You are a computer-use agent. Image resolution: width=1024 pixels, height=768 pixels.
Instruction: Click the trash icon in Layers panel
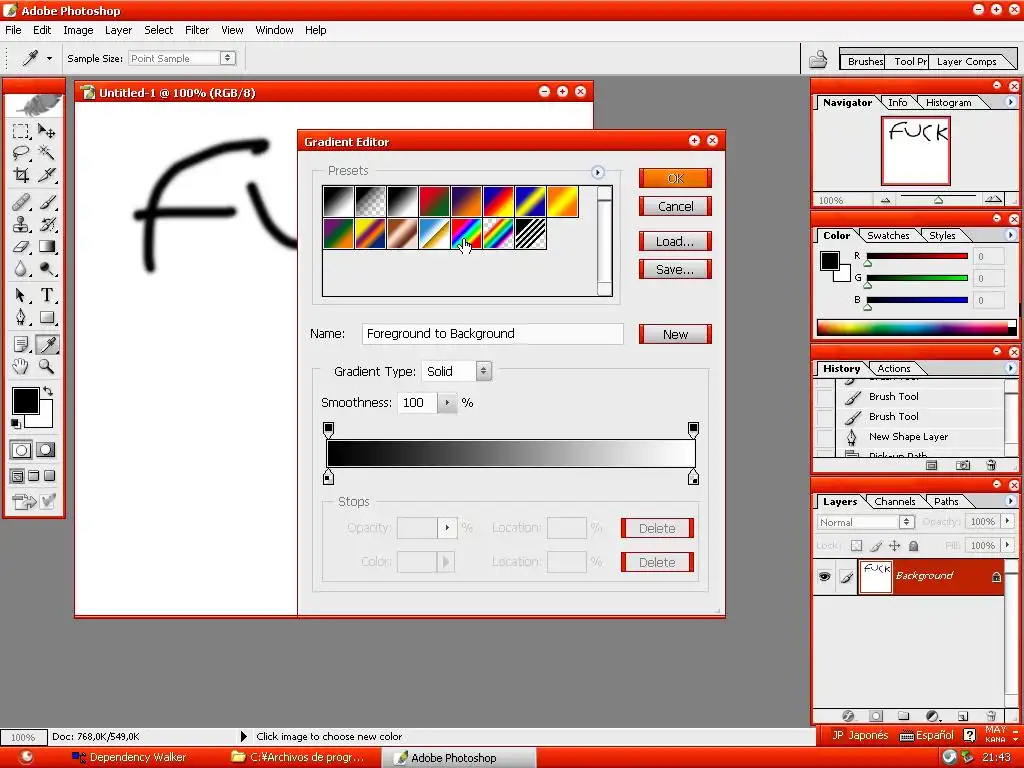(991, 716)
